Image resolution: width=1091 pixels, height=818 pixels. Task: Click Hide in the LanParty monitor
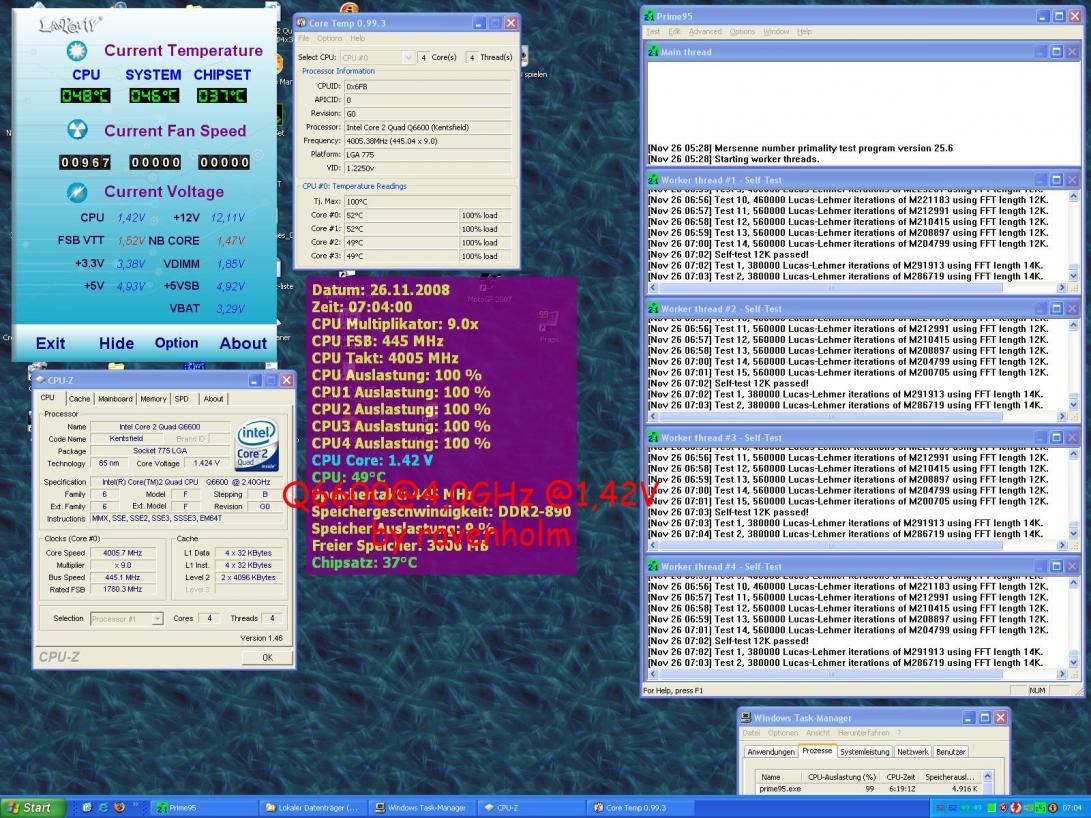tap(116, 343)
